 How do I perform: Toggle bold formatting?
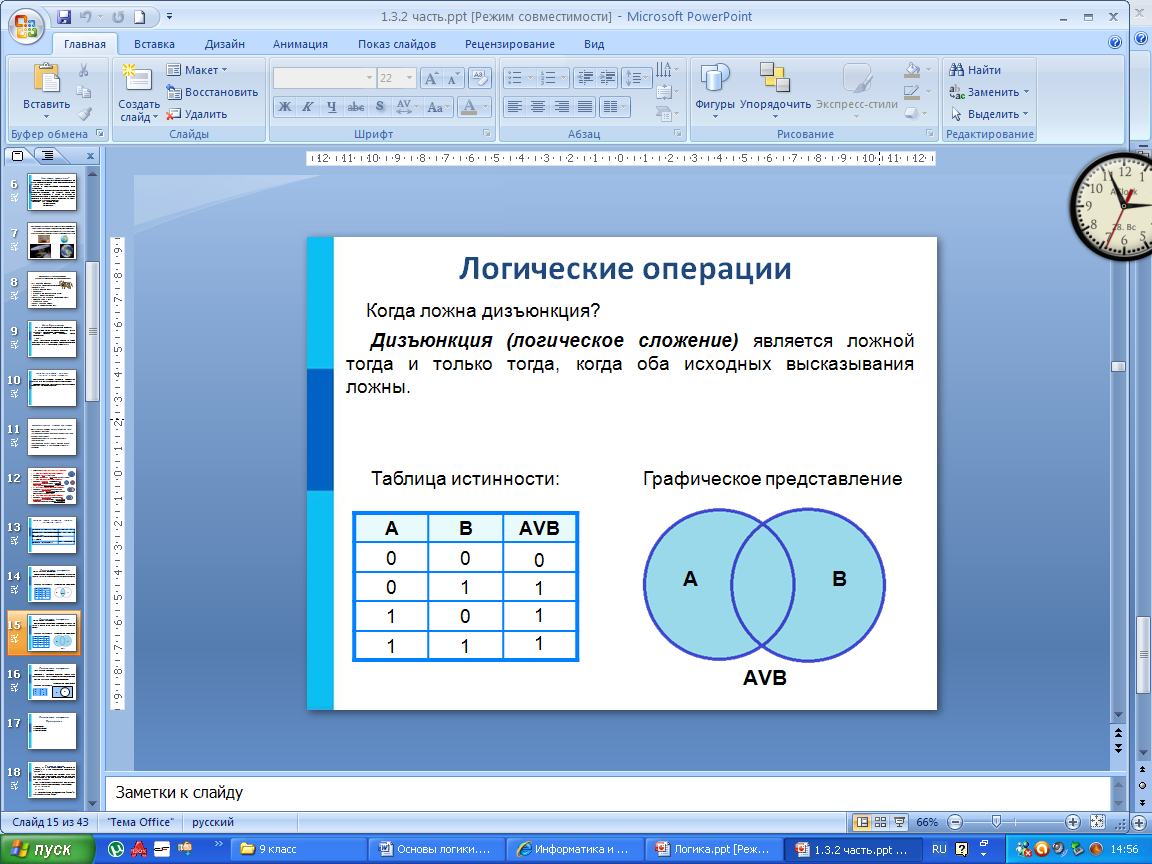pyautogui.click(x=284, y=107)
